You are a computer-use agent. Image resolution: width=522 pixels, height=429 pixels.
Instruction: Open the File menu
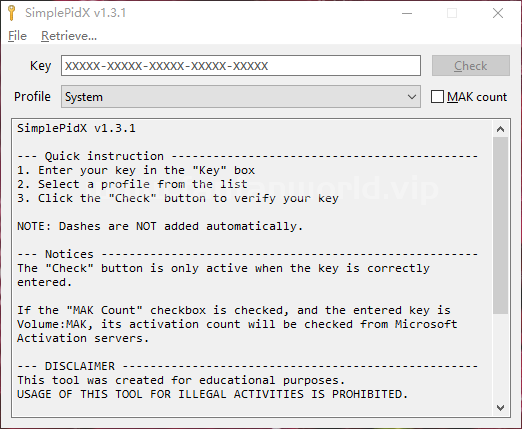pyautogui.click(x=17, y=36)
